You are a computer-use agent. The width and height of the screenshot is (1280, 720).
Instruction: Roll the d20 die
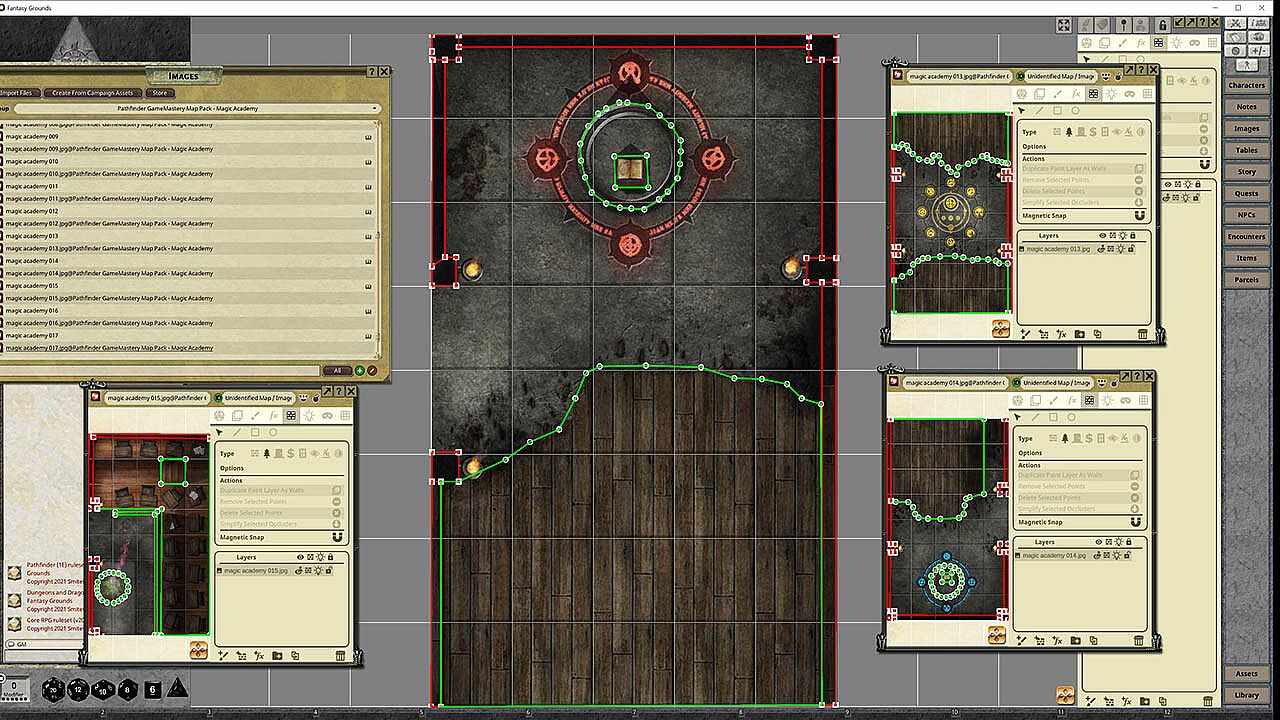coord(52,689)
